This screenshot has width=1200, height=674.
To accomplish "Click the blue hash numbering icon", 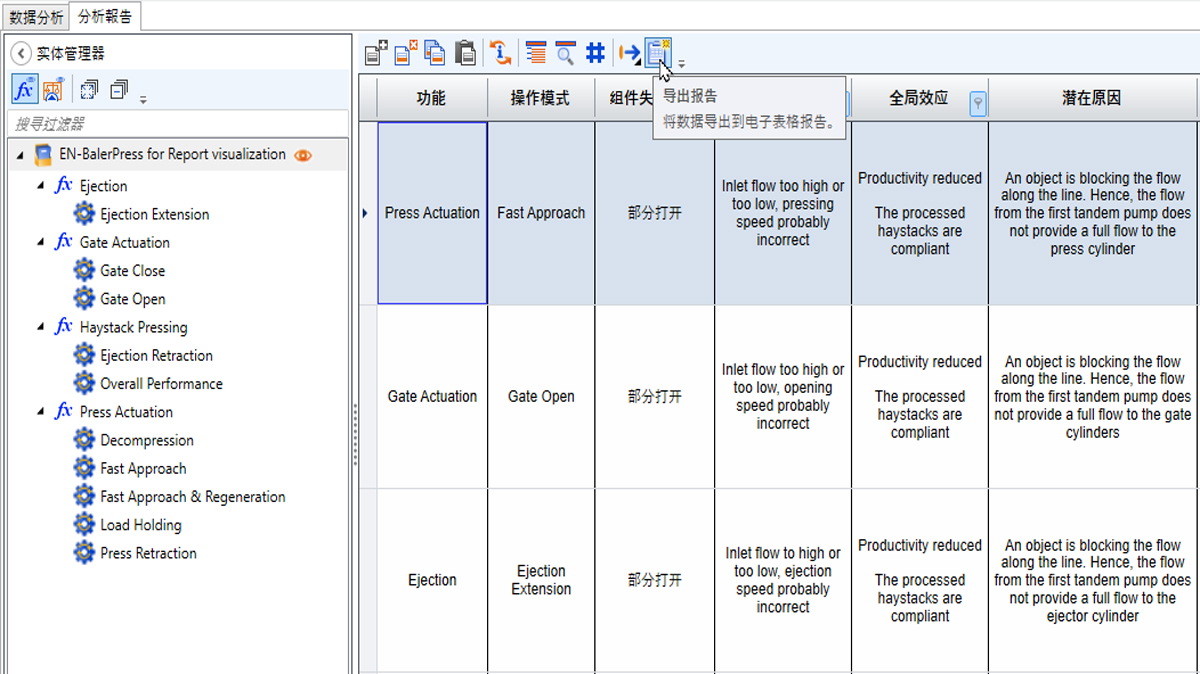I will (595, 53).
